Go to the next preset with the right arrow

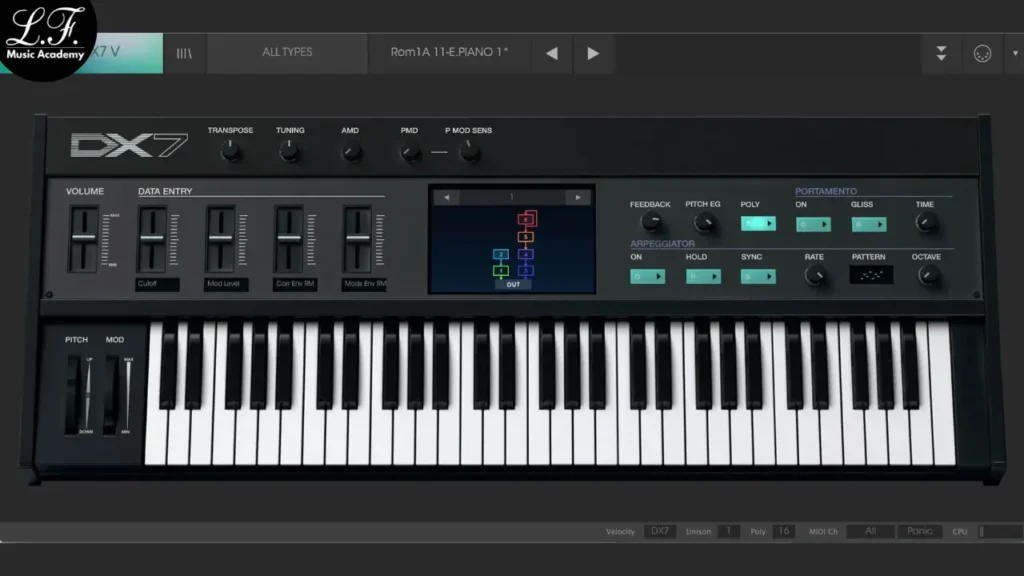594,53
